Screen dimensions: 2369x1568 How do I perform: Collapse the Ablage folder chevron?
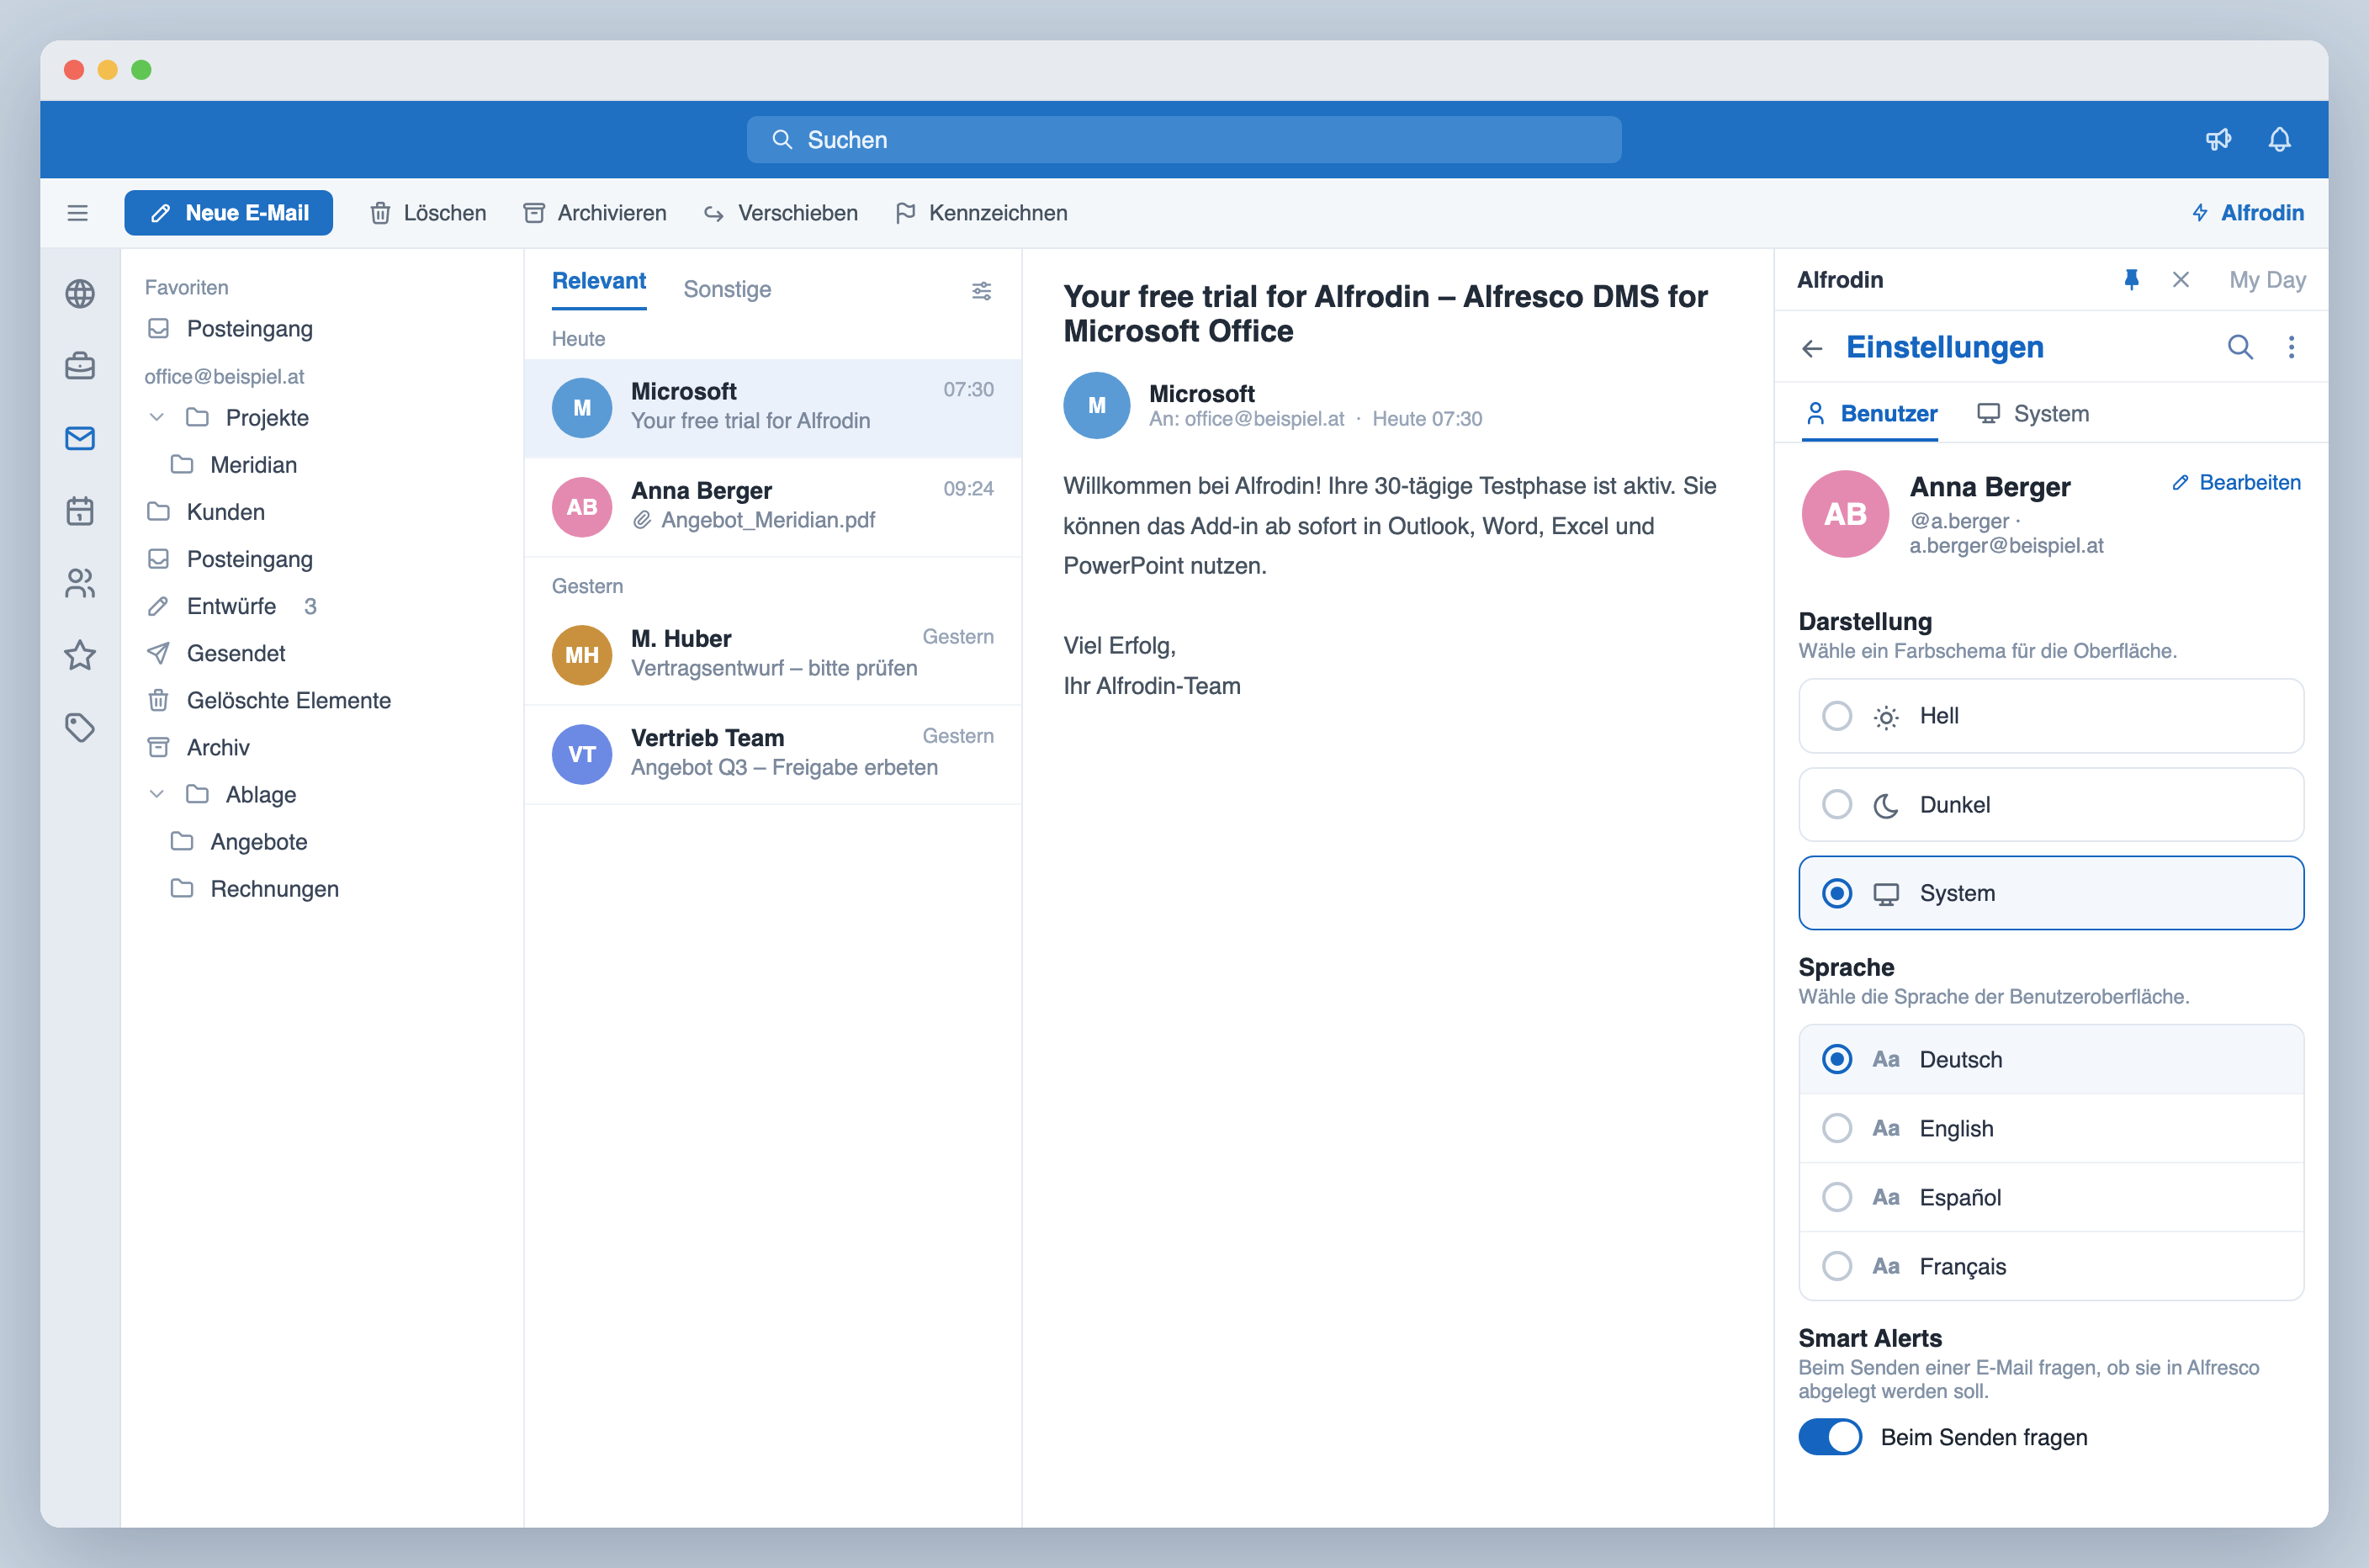click(157, 794)
